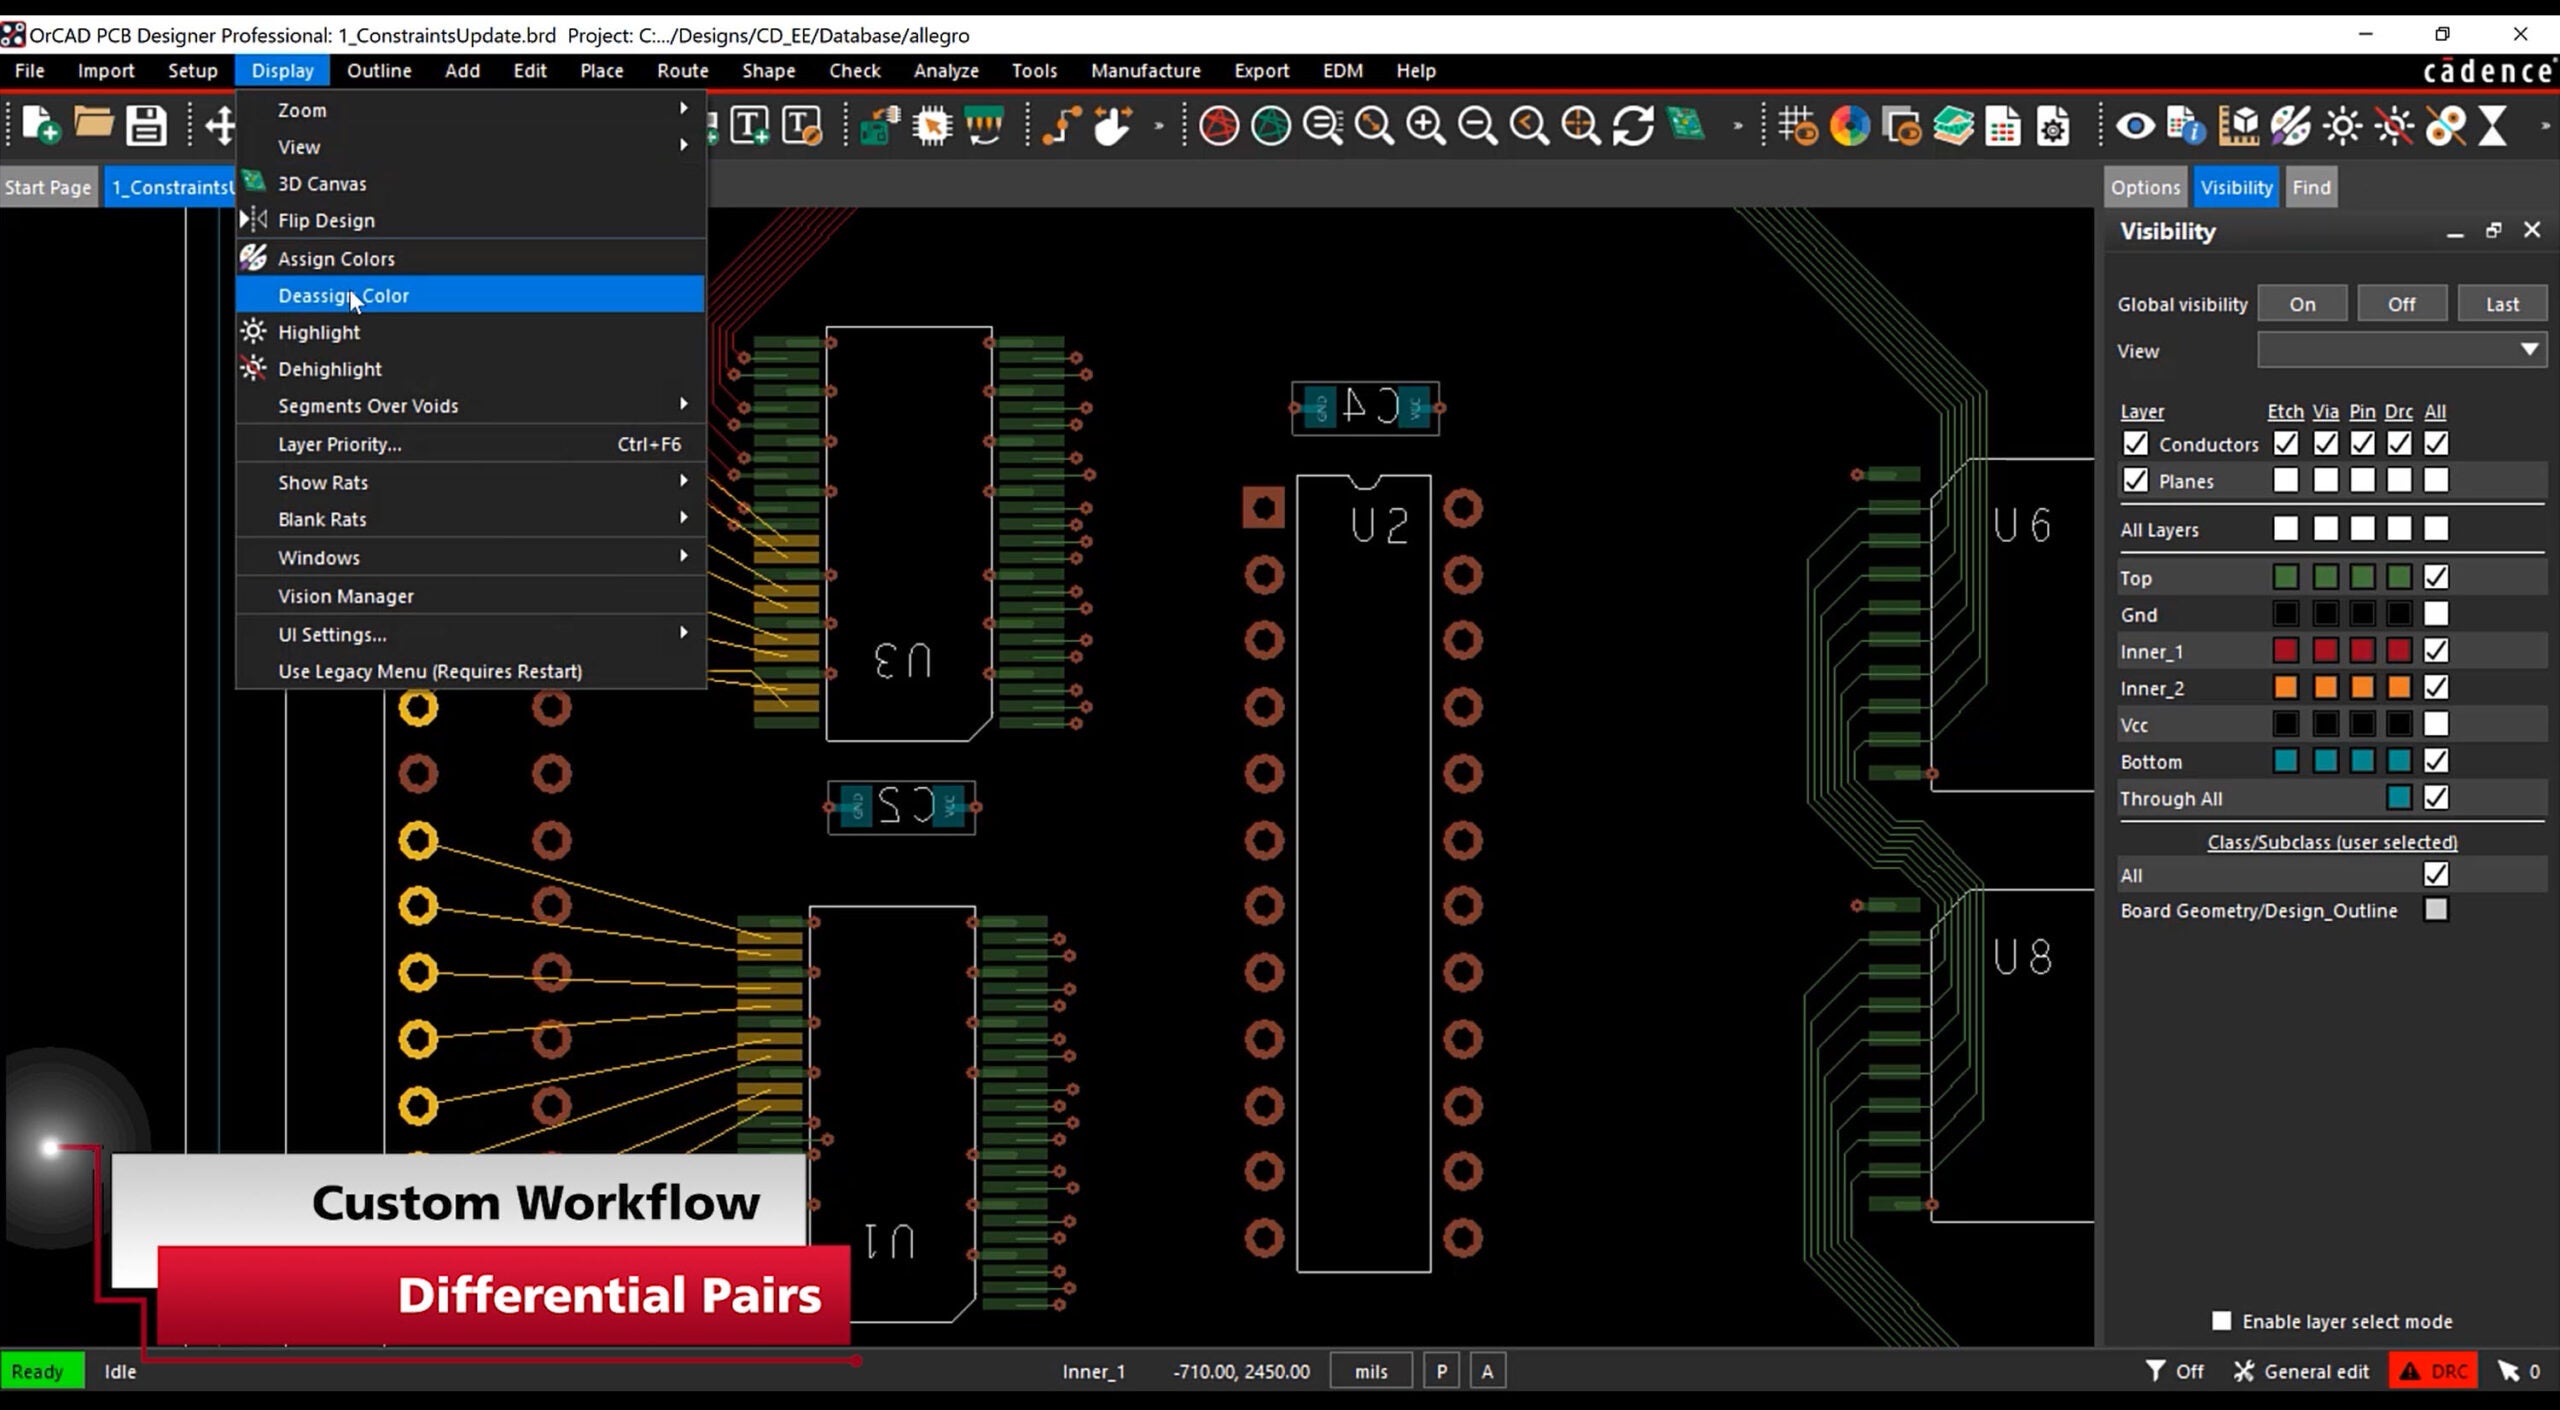
Task: Open the View dropdown in Visibility panel
Action: (x=2401, y=350)
